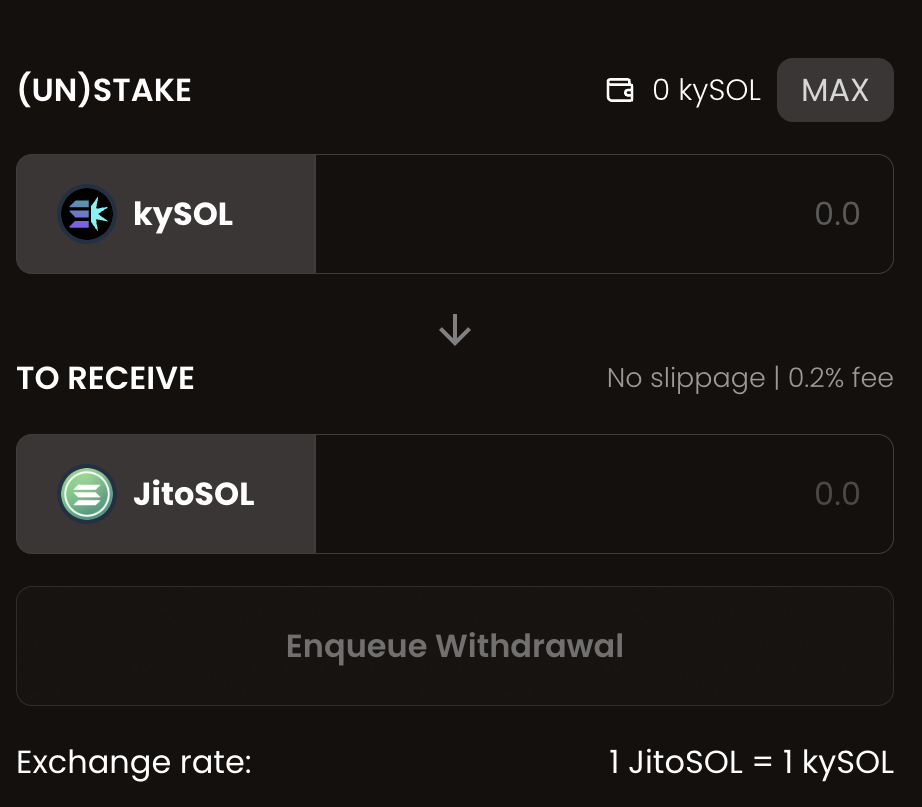Select the JitoSOL token name label
The image size is (922, 807).
coord(194,494)
